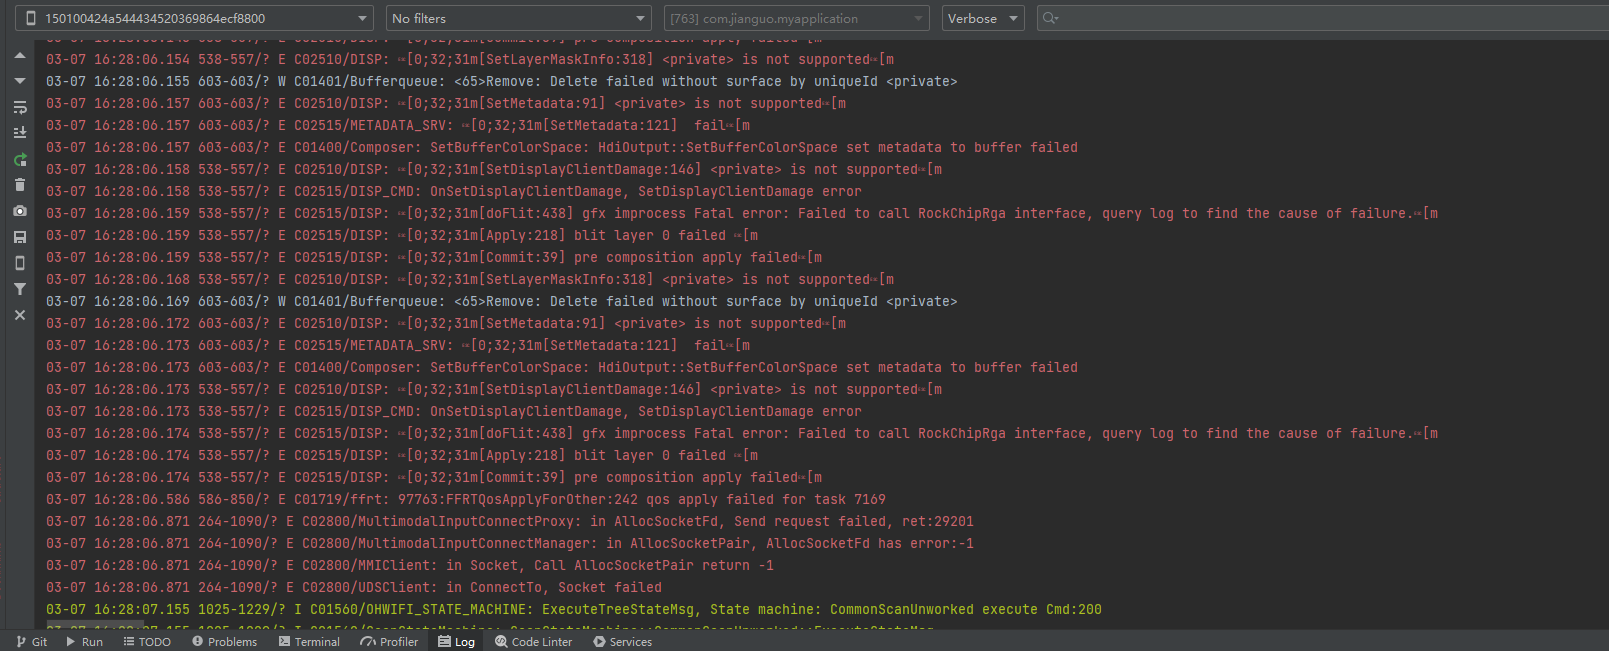Screen dimensions: 1609x651
Task: Open the Code Linter tool window
Action: pos(533,642)
